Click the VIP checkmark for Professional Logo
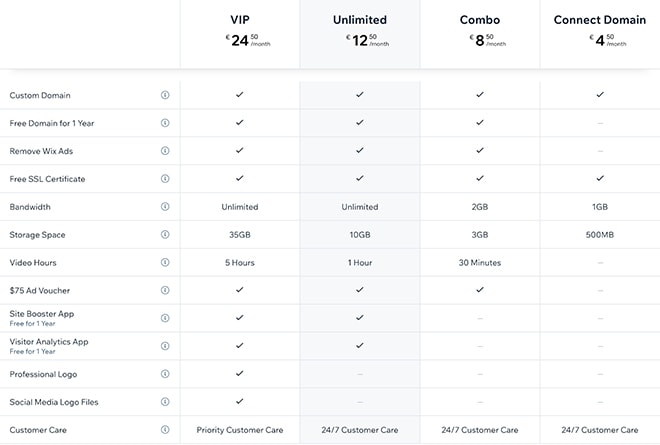660x445 pixels. tap(240, 374)
